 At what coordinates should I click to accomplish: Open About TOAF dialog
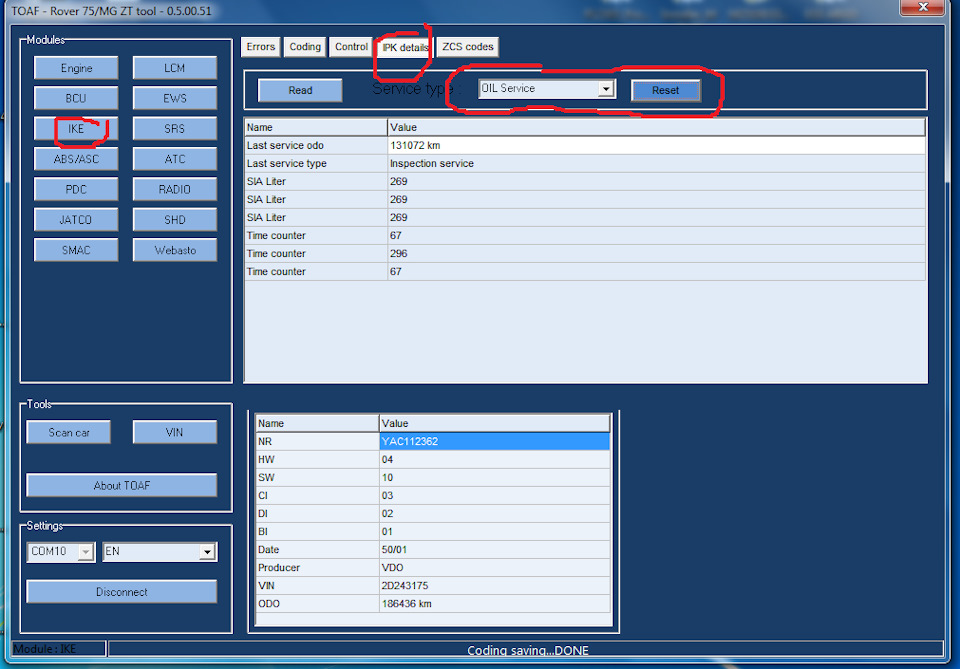point(121,485)
